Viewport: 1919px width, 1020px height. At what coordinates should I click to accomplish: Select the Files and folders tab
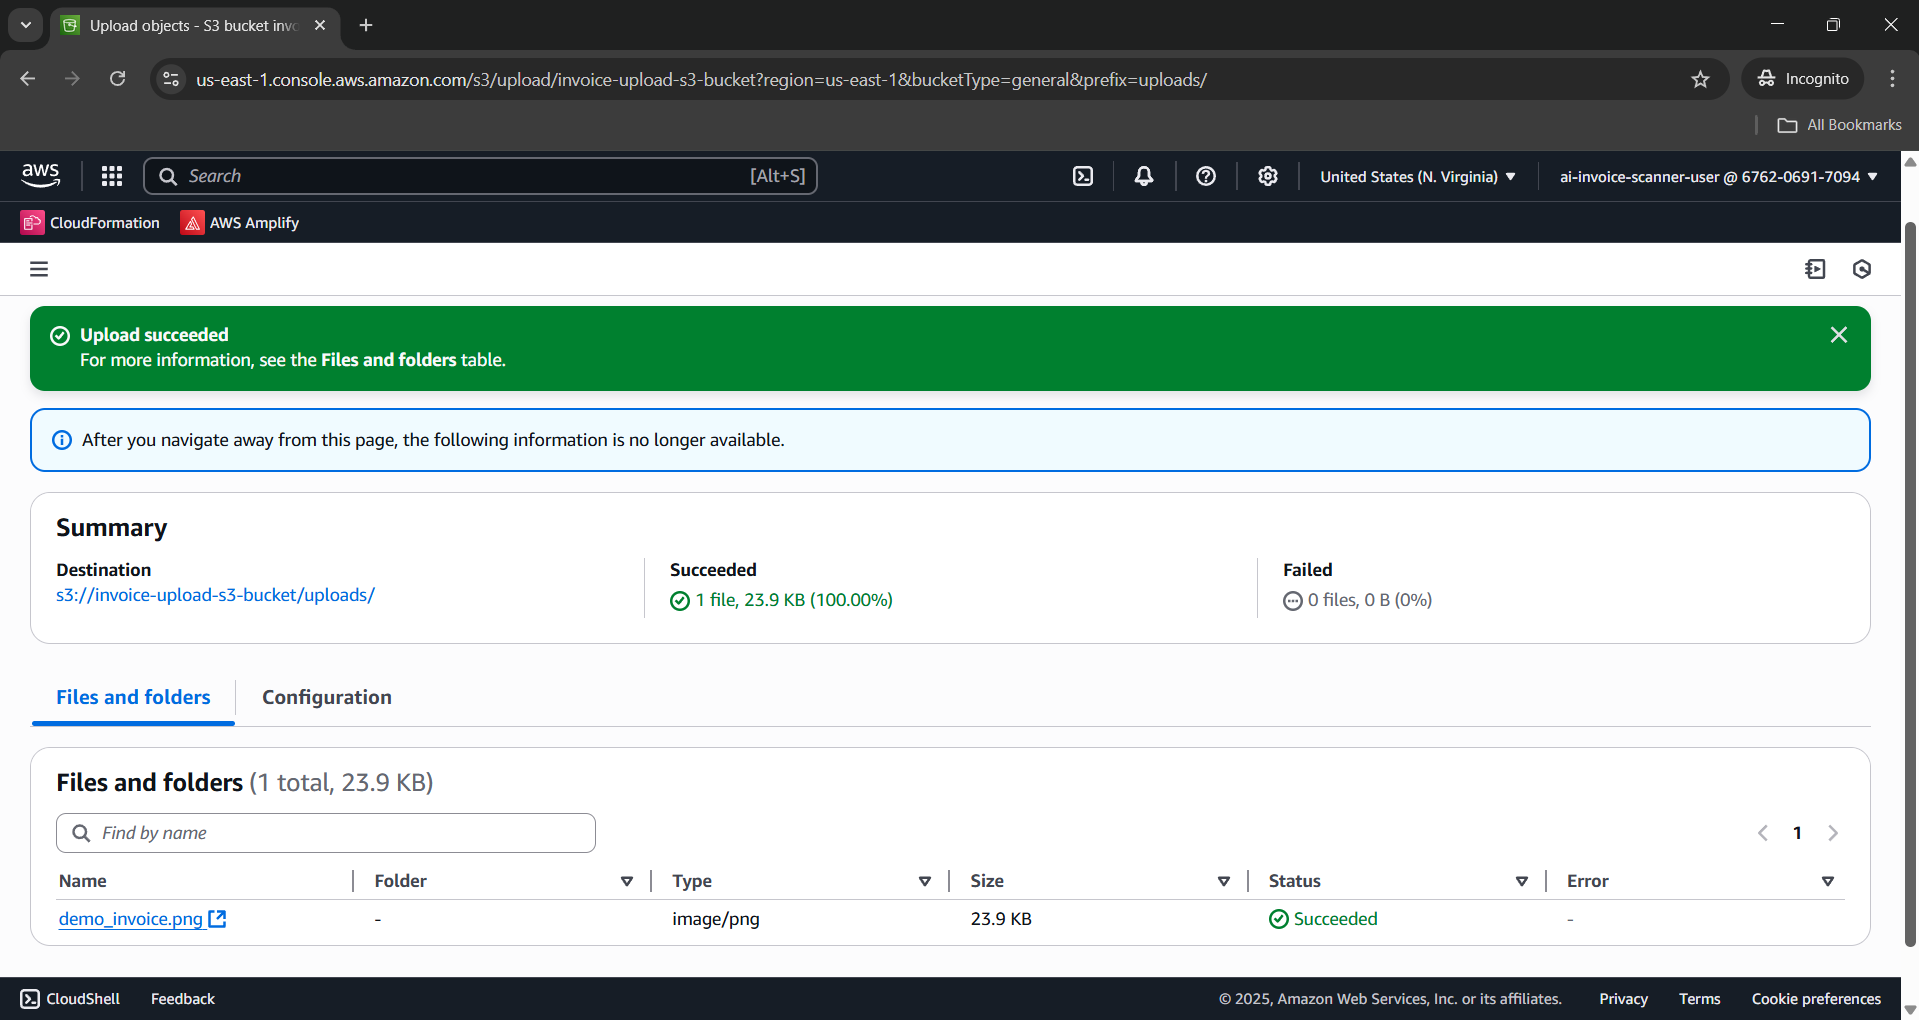(x=133, y=697)
